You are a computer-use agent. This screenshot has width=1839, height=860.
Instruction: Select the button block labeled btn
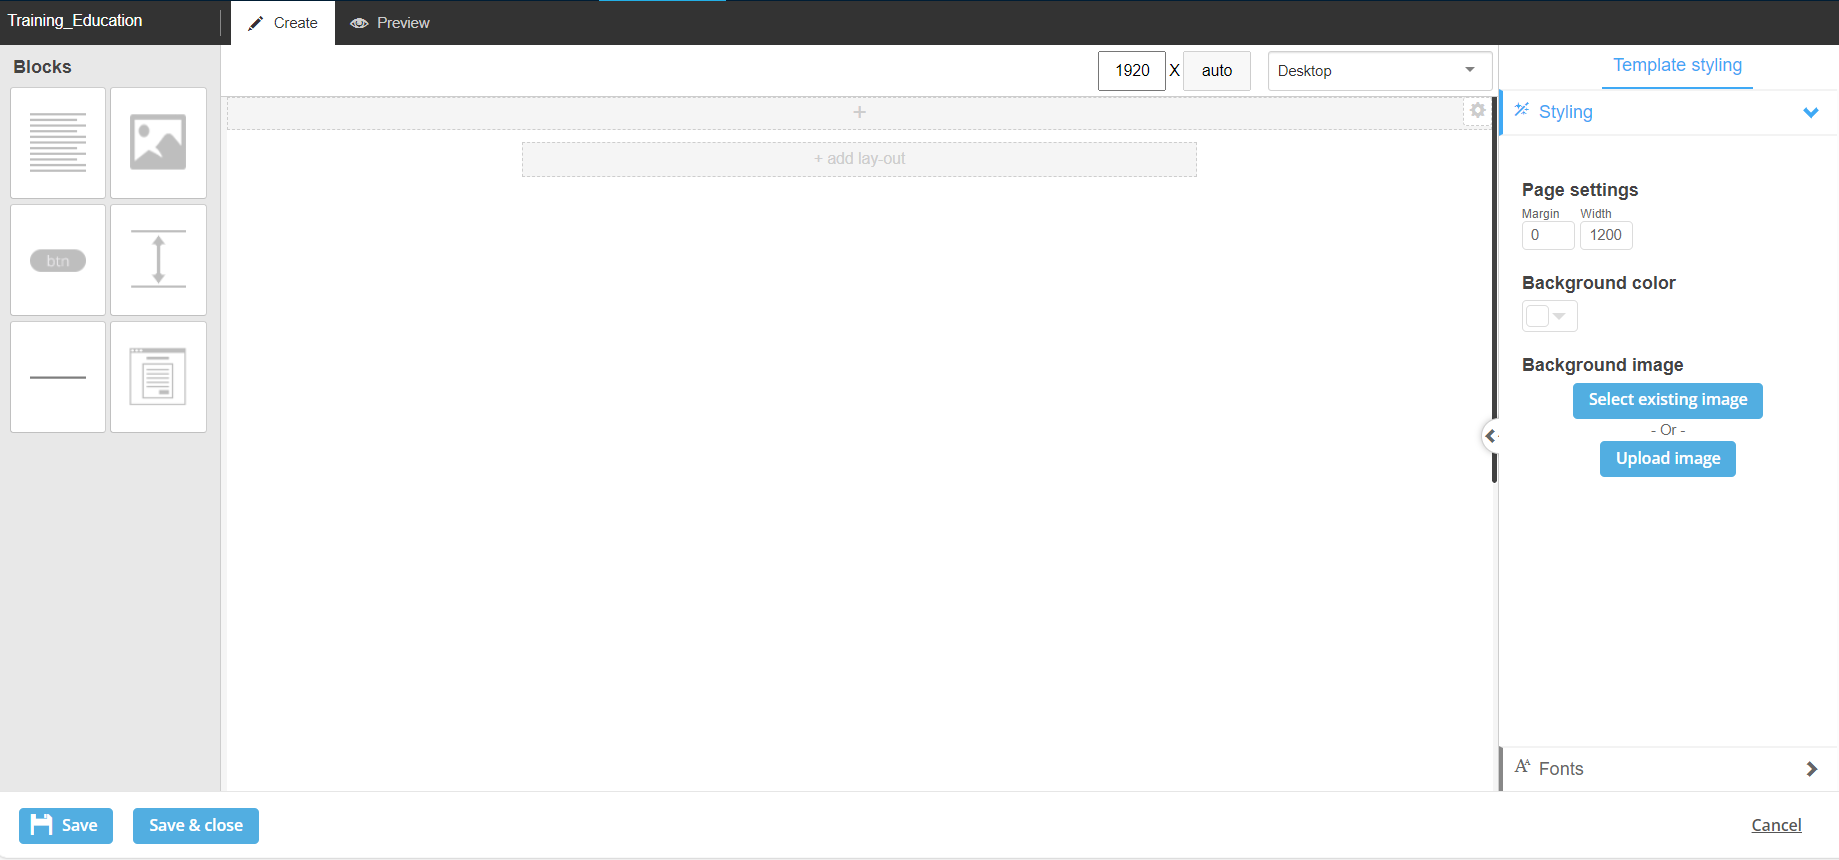click(58, 260)
